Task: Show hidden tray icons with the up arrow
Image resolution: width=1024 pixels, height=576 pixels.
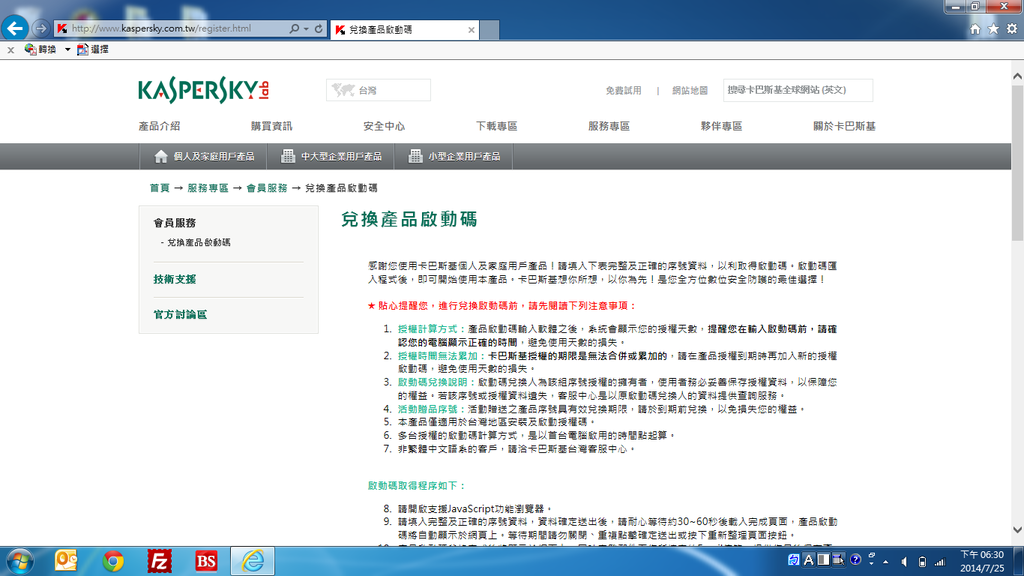Action: pyautogui.click(x=886, y=562)
